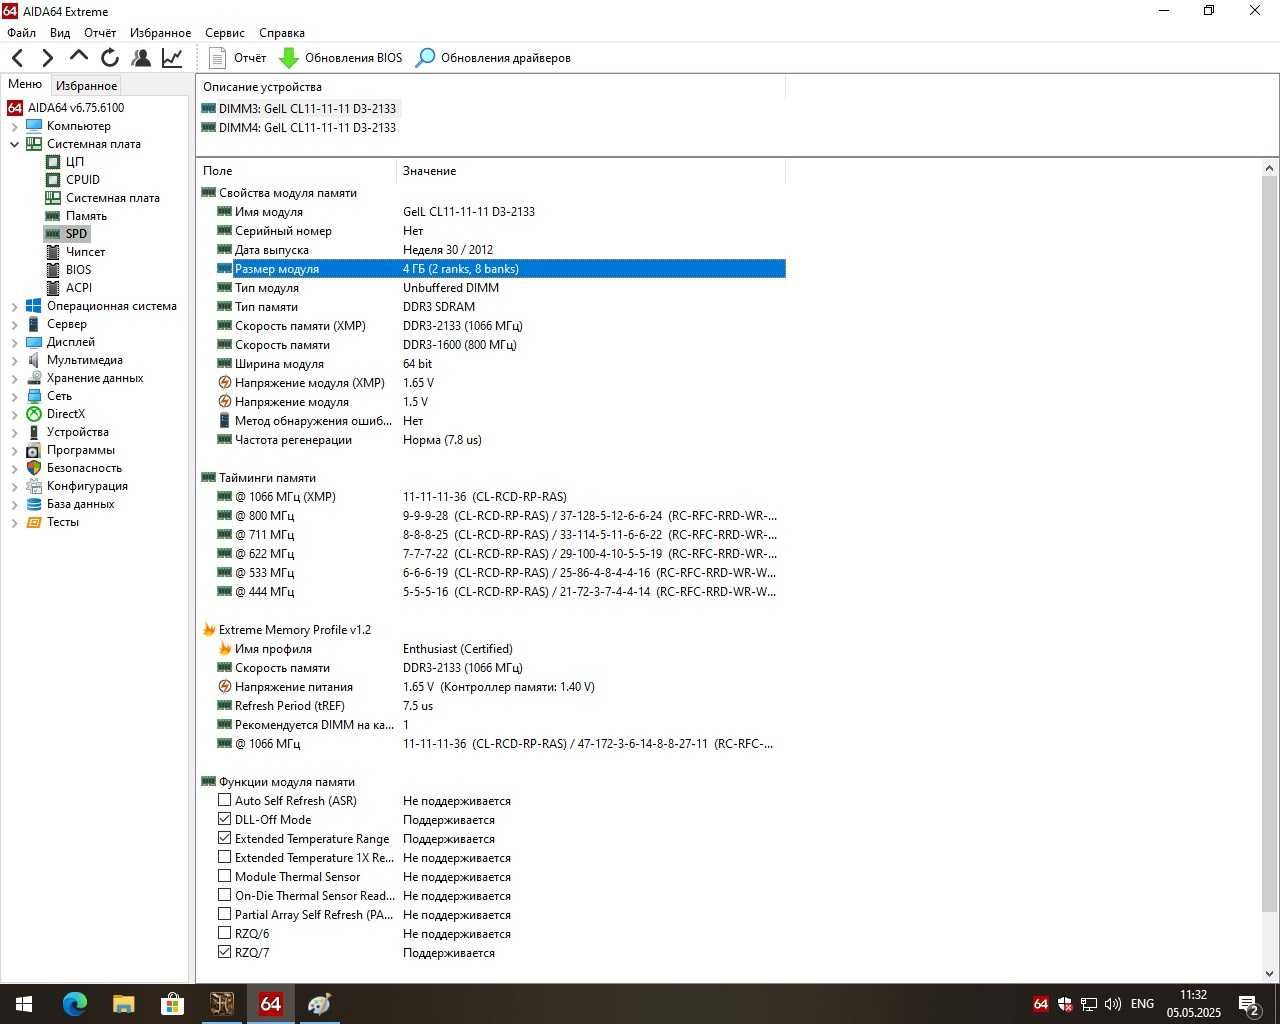Click the scrollbar down arrow in details pane

[x=1270, y=973]
